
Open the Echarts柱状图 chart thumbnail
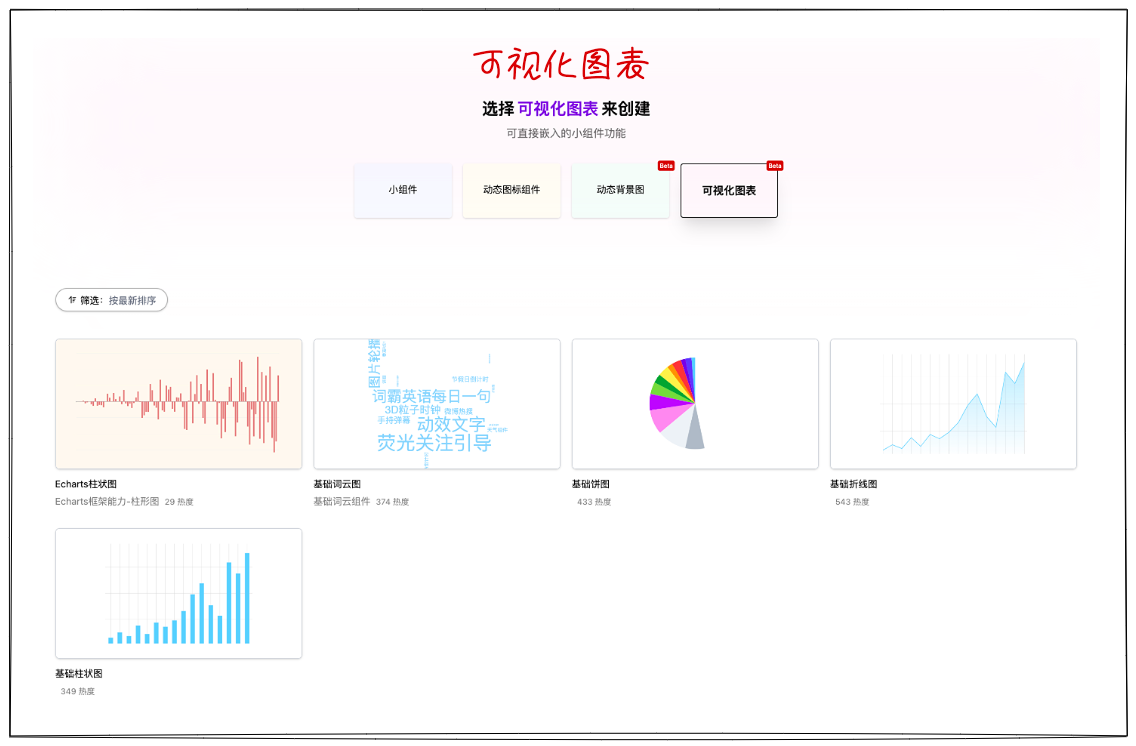click(178, 404)
